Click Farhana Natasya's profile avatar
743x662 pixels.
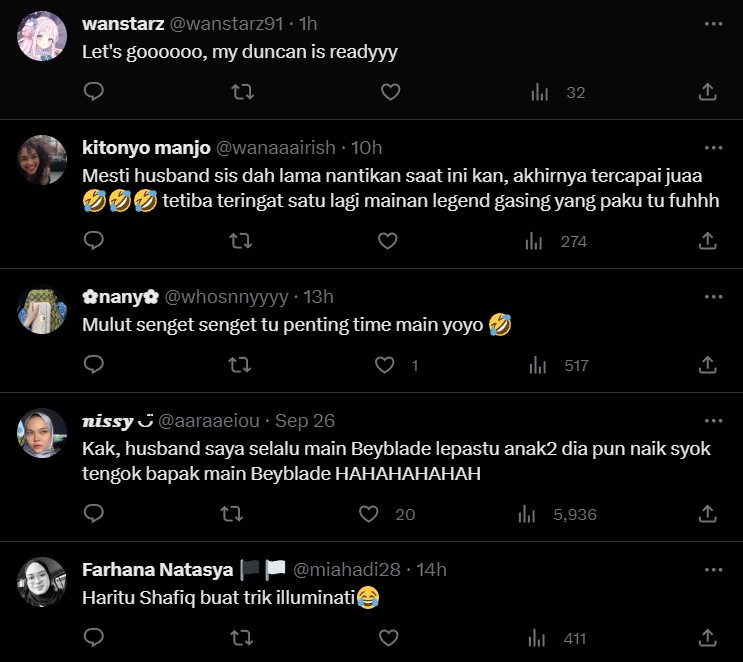coord(42,582)
